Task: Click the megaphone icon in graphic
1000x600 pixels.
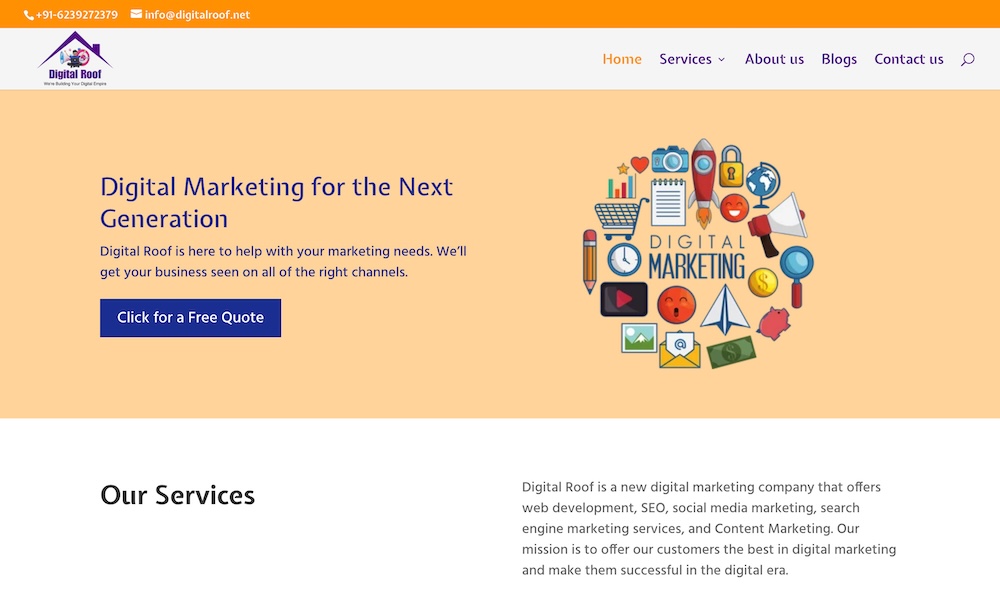Action: coord(779,220)
